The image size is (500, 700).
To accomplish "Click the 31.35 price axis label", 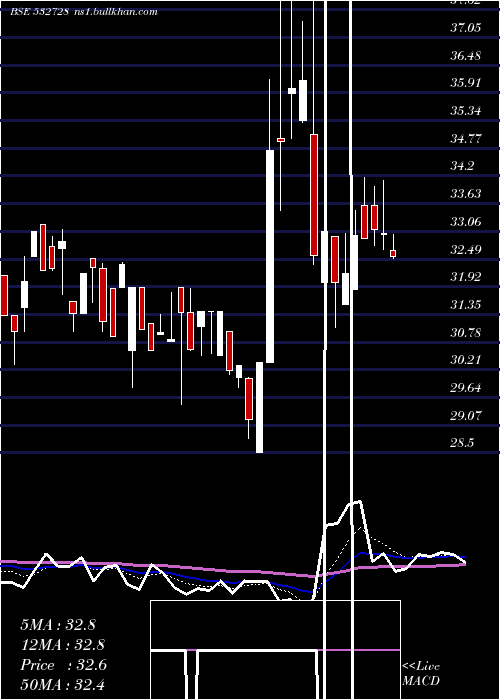I will [x=465, y=304].
